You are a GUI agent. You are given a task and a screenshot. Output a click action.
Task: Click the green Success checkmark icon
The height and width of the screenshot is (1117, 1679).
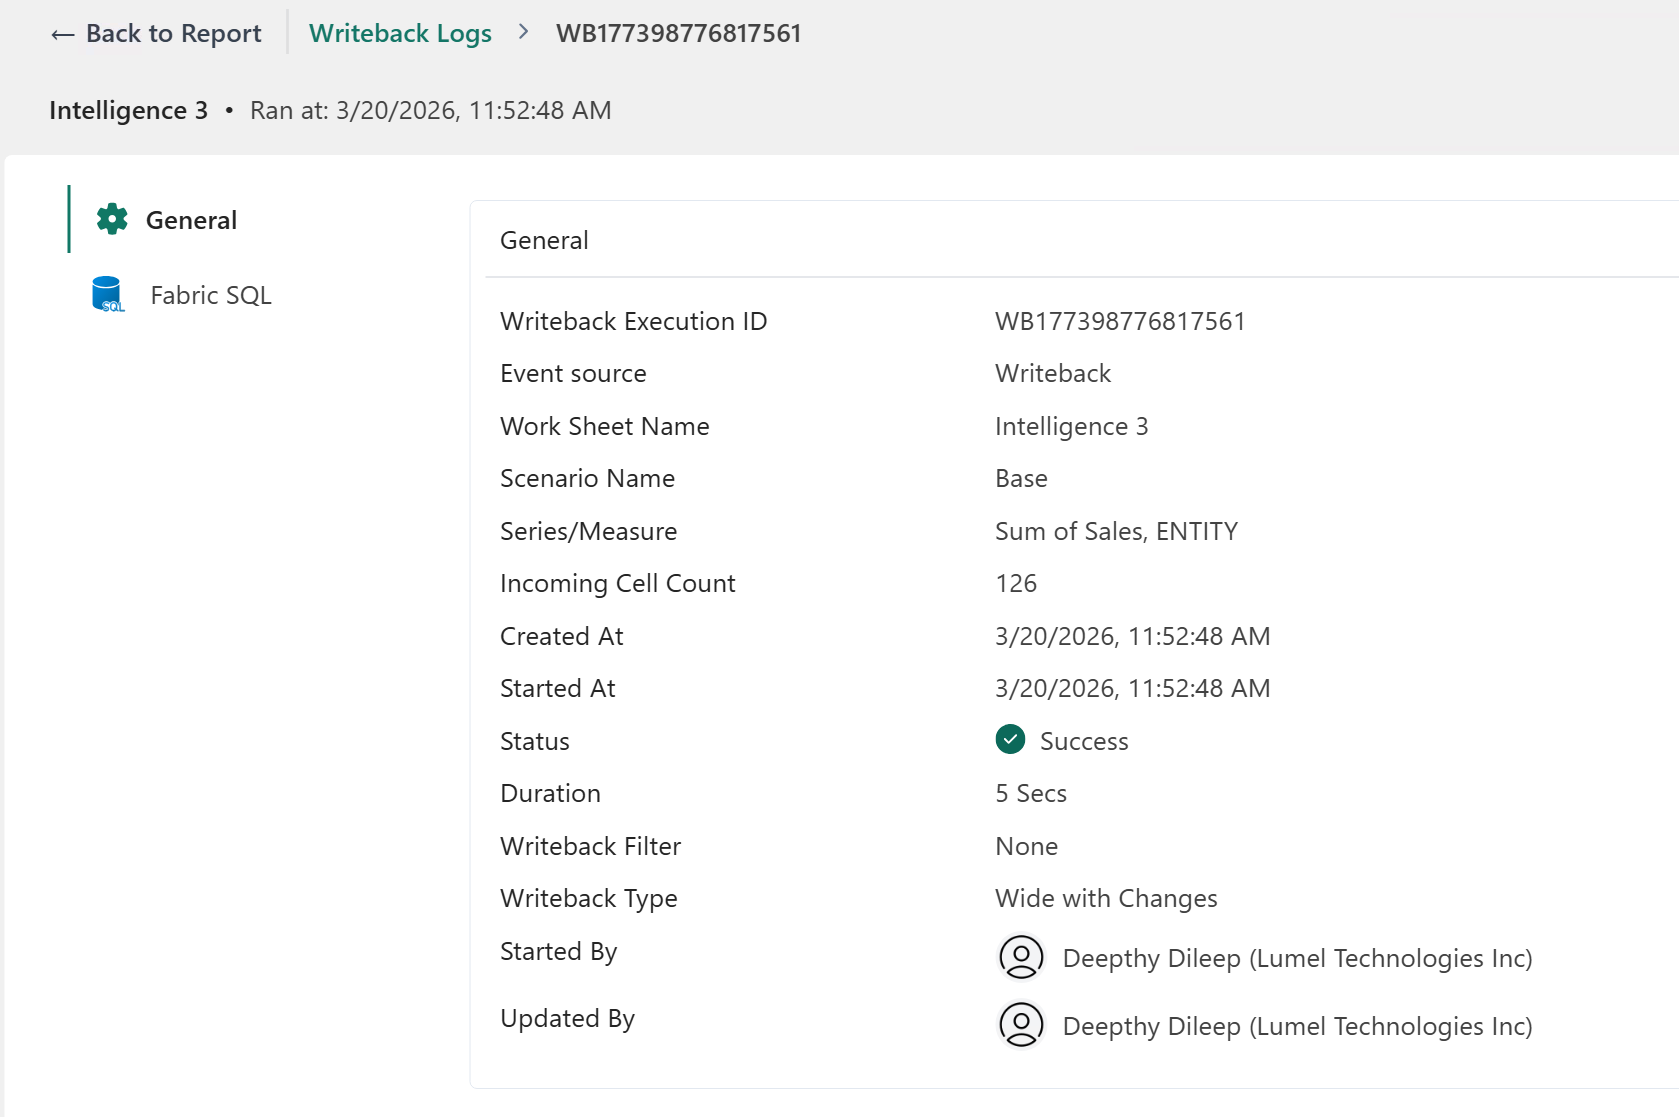coord(1010,740)
